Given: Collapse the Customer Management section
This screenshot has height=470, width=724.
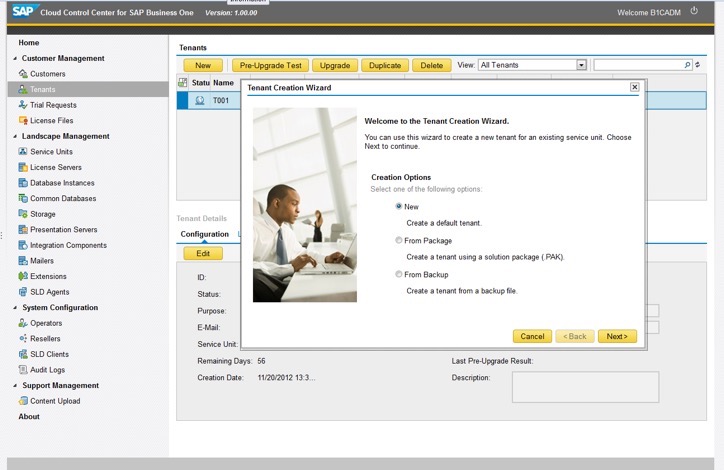Looking at the screenshot, I should [x=15, y=59].
